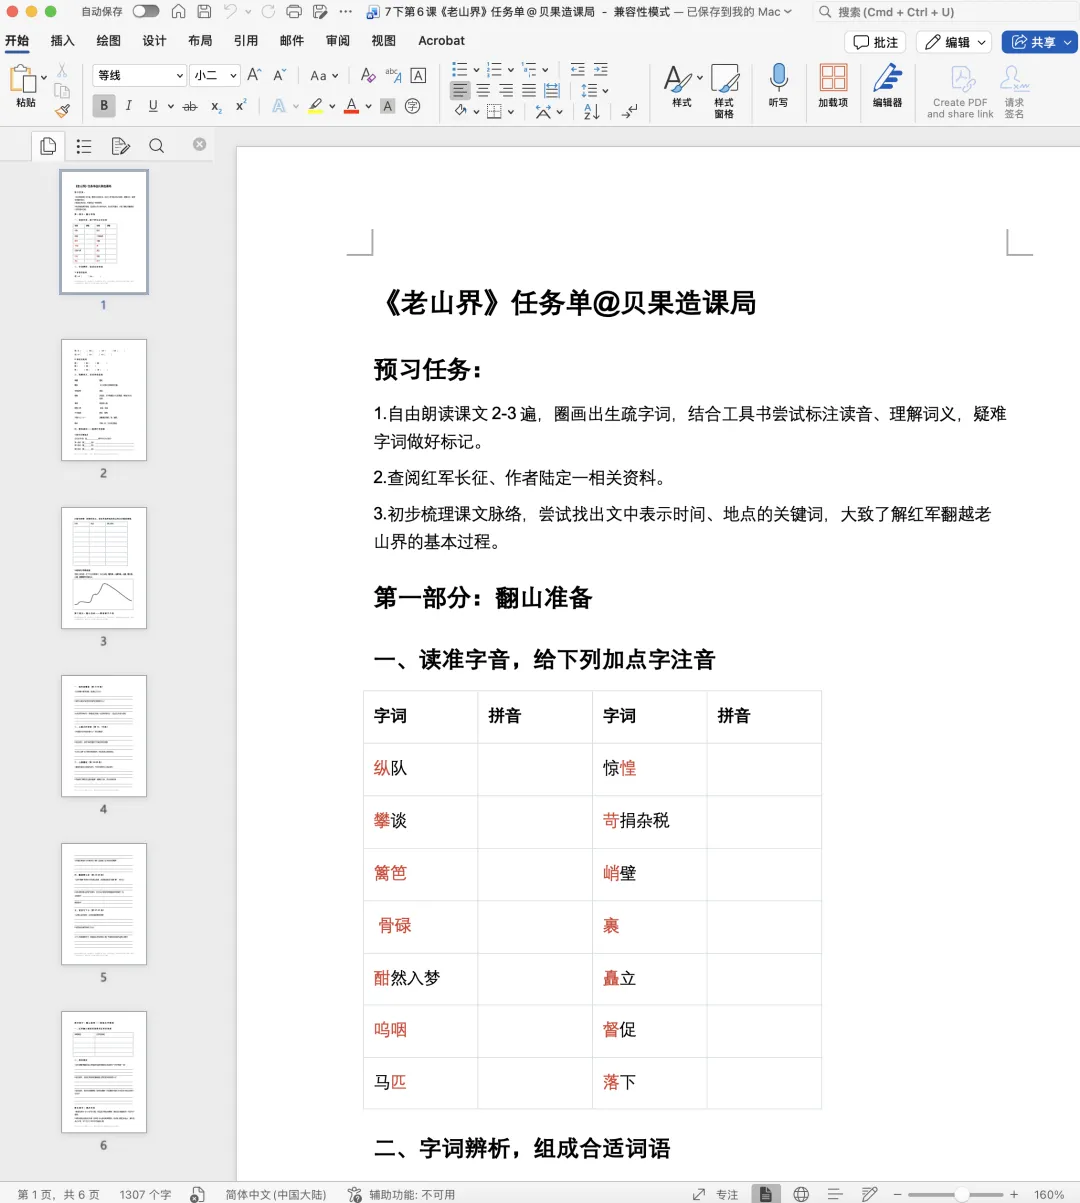Show the thumbnails pane tab
Viewport: 1080px width, 1203px height.
point(47,146)
